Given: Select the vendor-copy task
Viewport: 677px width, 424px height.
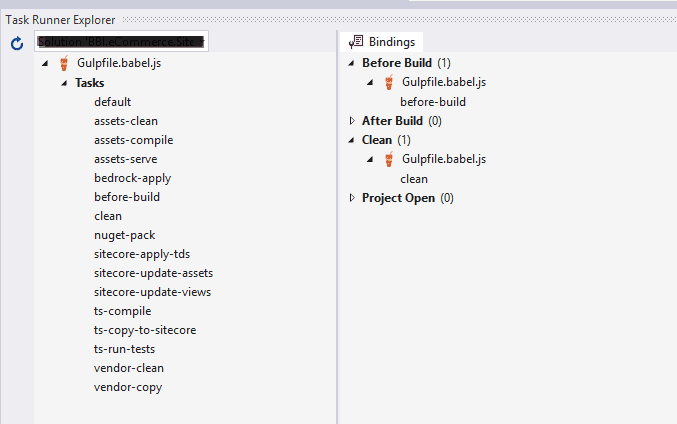Looking at the screenshot, I should pyautogui.click(x=128, y=387).
